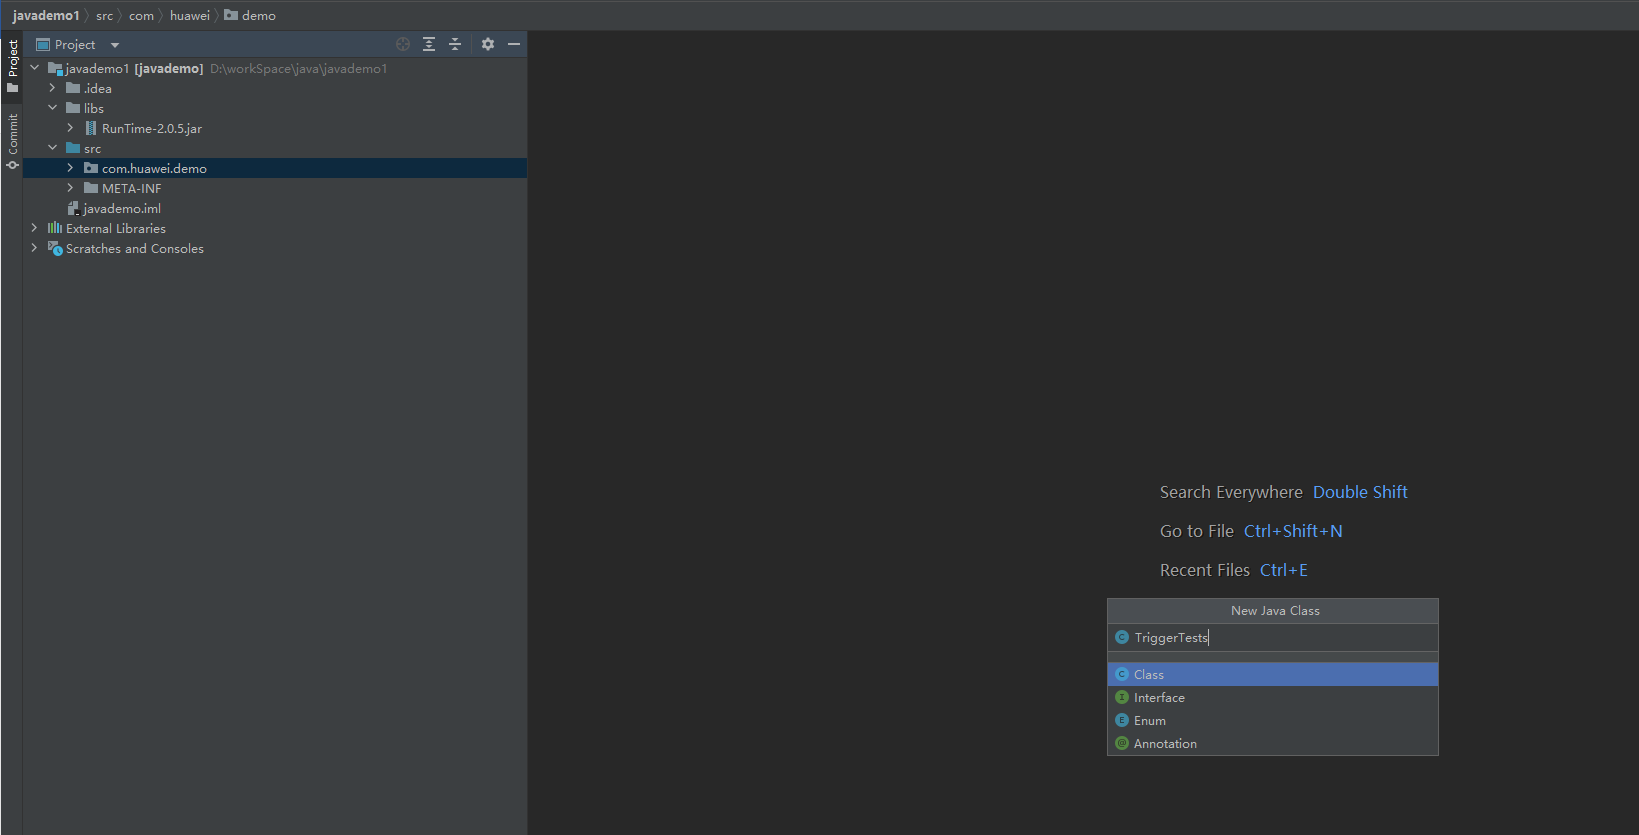Viewport: 1639px width, 835px height.
Task: Click the External Libraries icon in the tree
Action: [55, 228]
